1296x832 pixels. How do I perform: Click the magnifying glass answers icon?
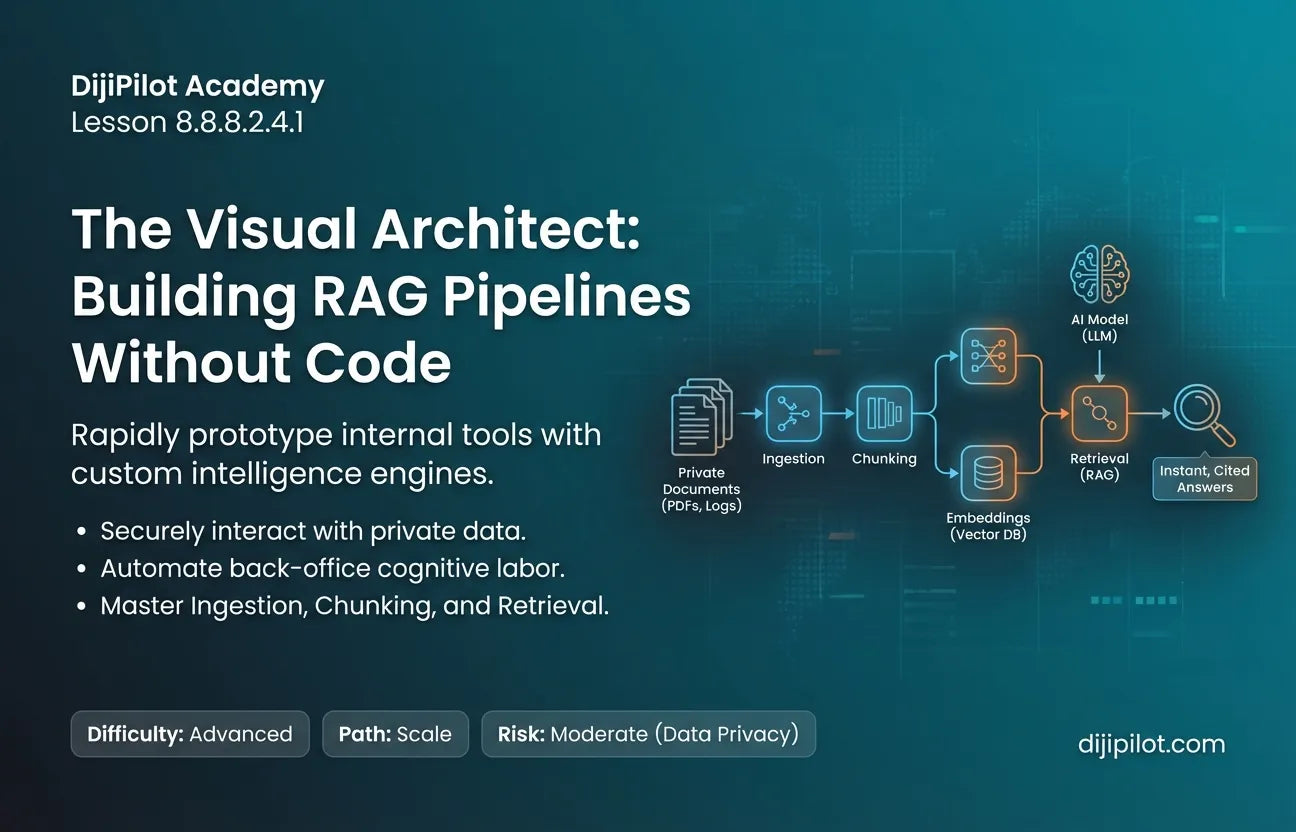coord(1205,415)
